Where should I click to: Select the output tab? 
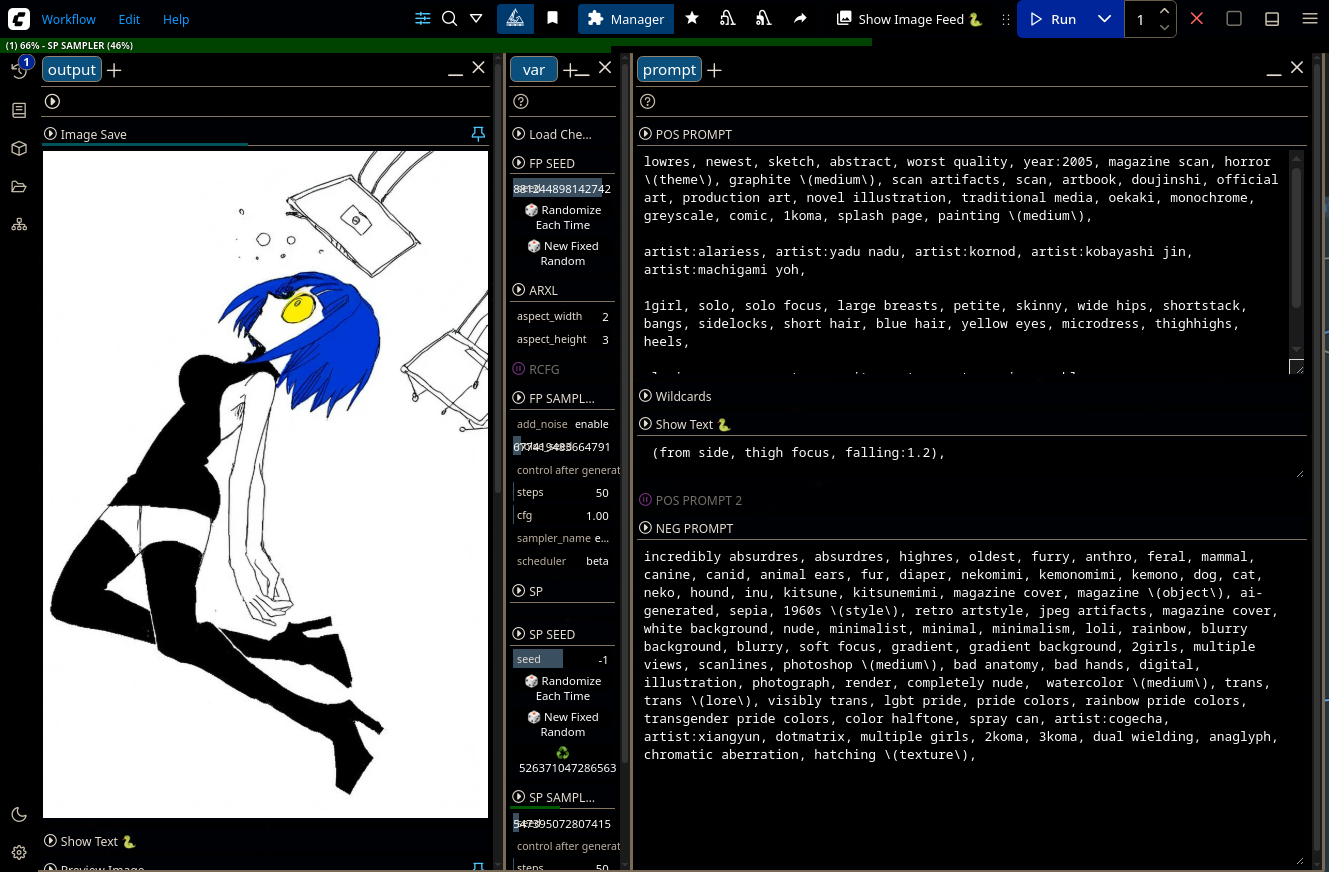click(72, 69)
